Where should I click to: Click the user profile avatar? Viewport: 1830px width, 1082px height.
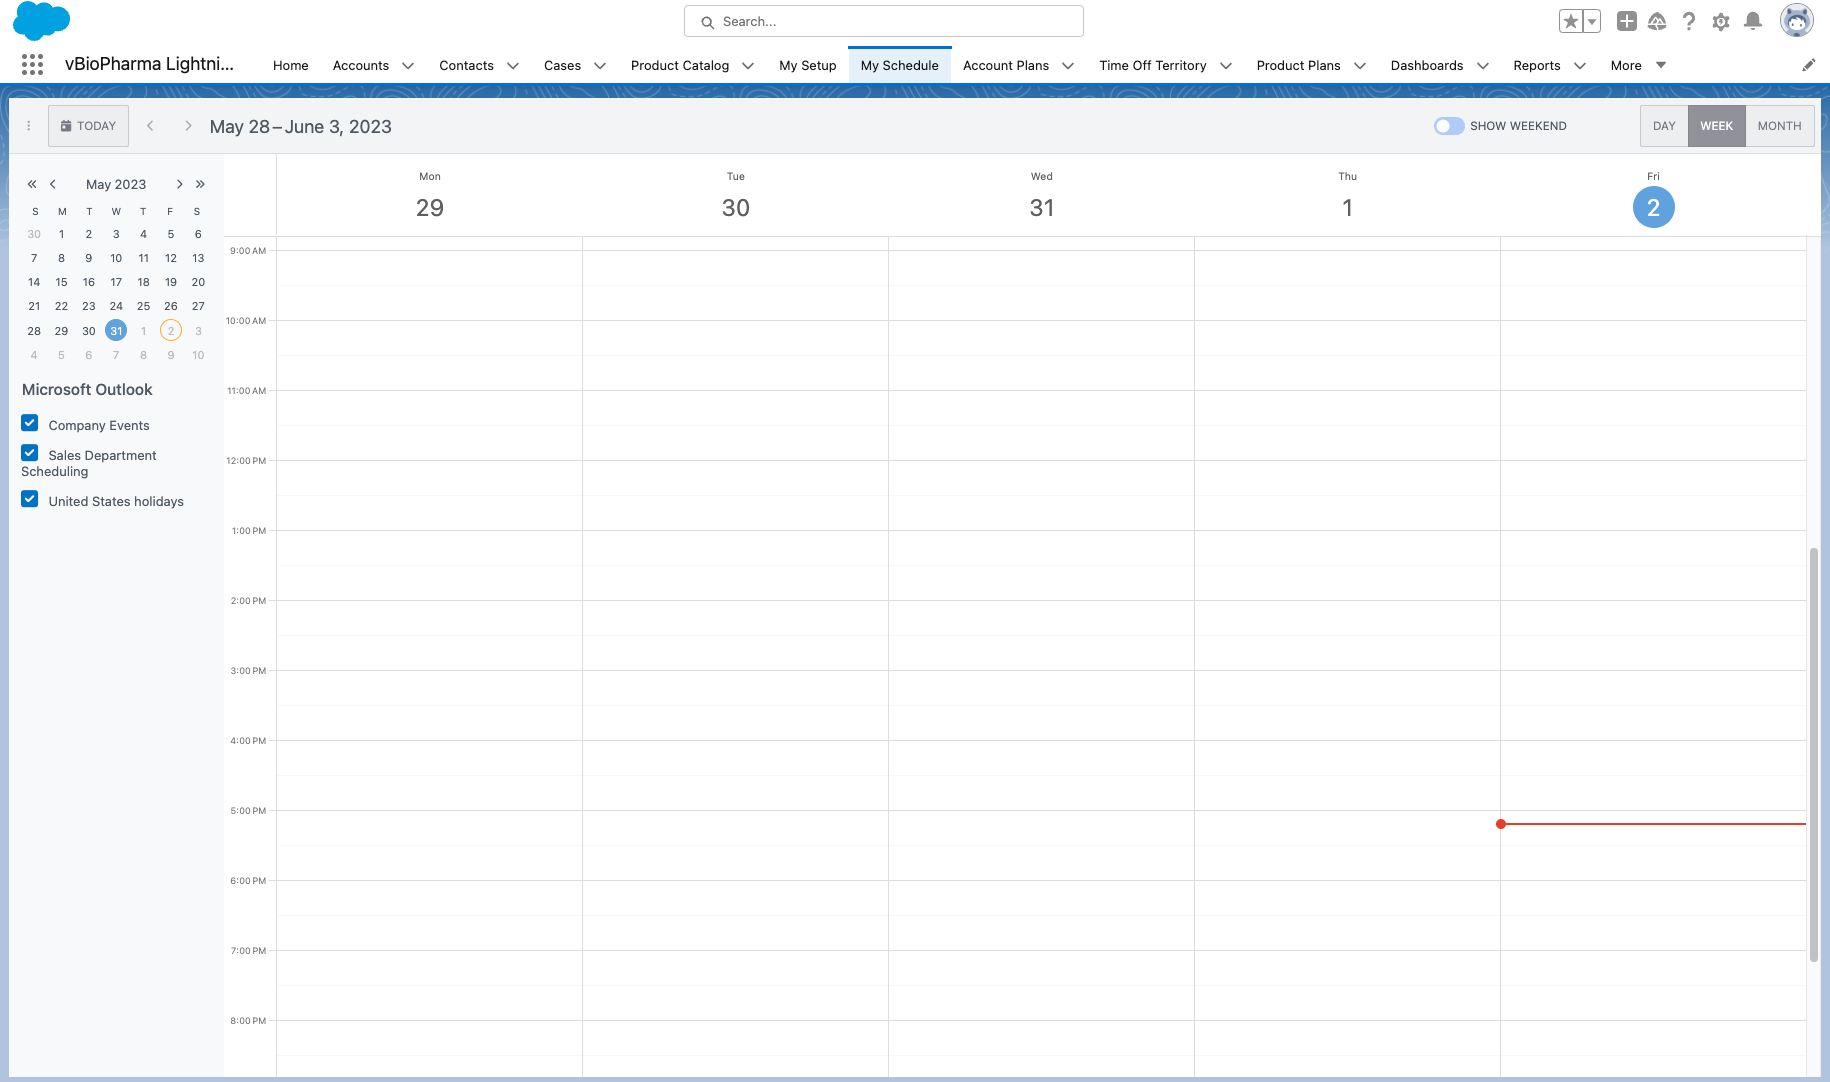pyautogui.click(x=1796, y=20)
